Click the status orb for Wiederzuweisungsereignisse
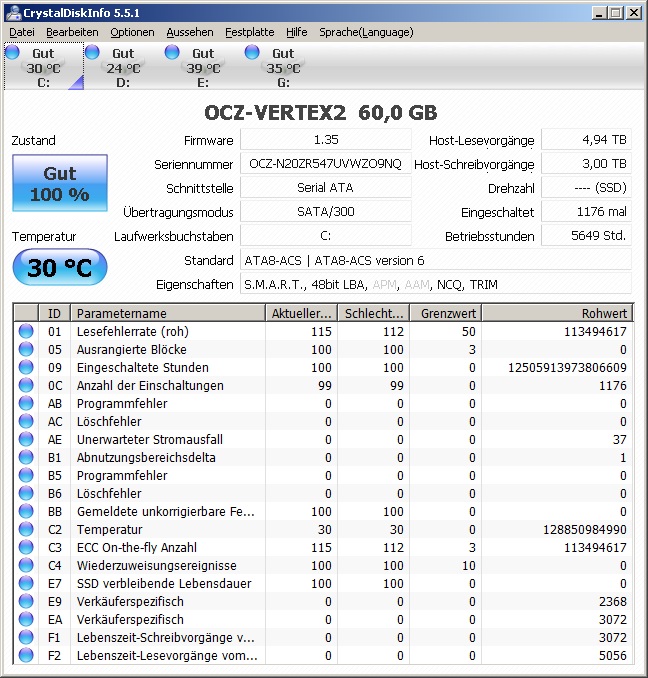 (x=26, y=566)
